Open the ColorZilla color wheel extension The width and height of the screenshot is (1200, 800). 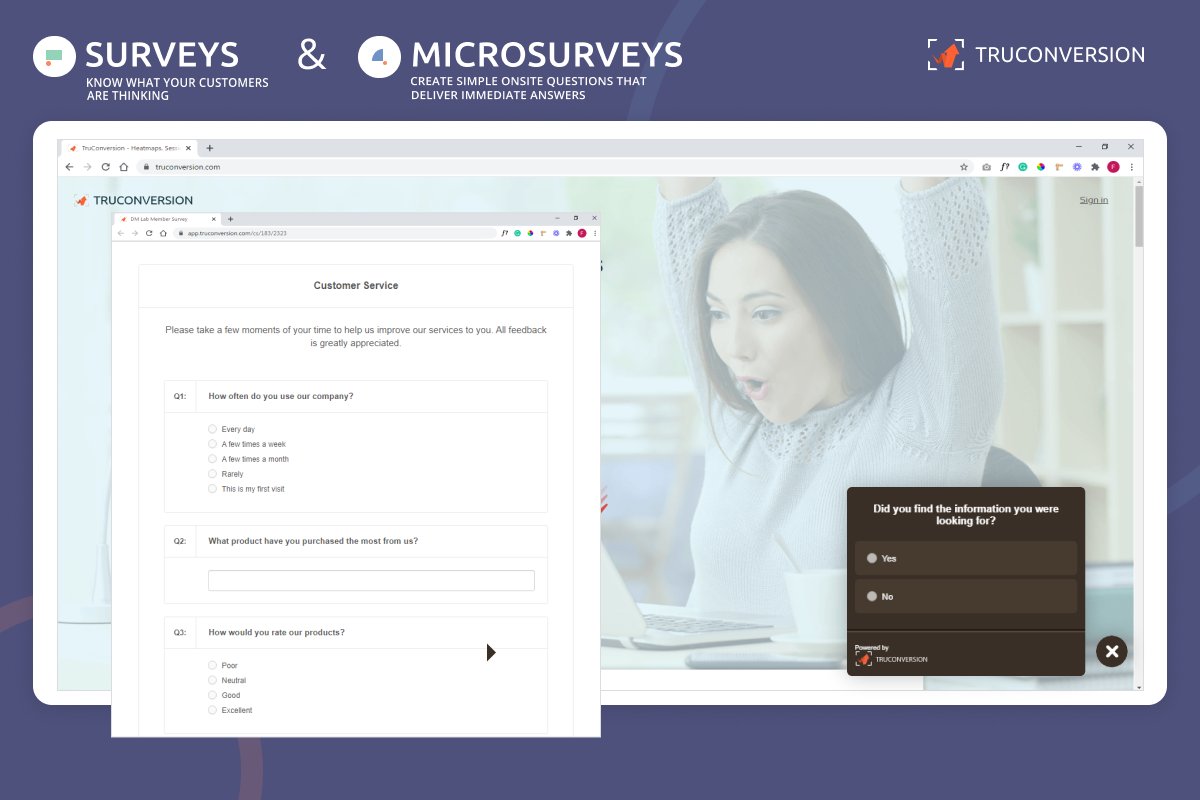point(1041,167)
